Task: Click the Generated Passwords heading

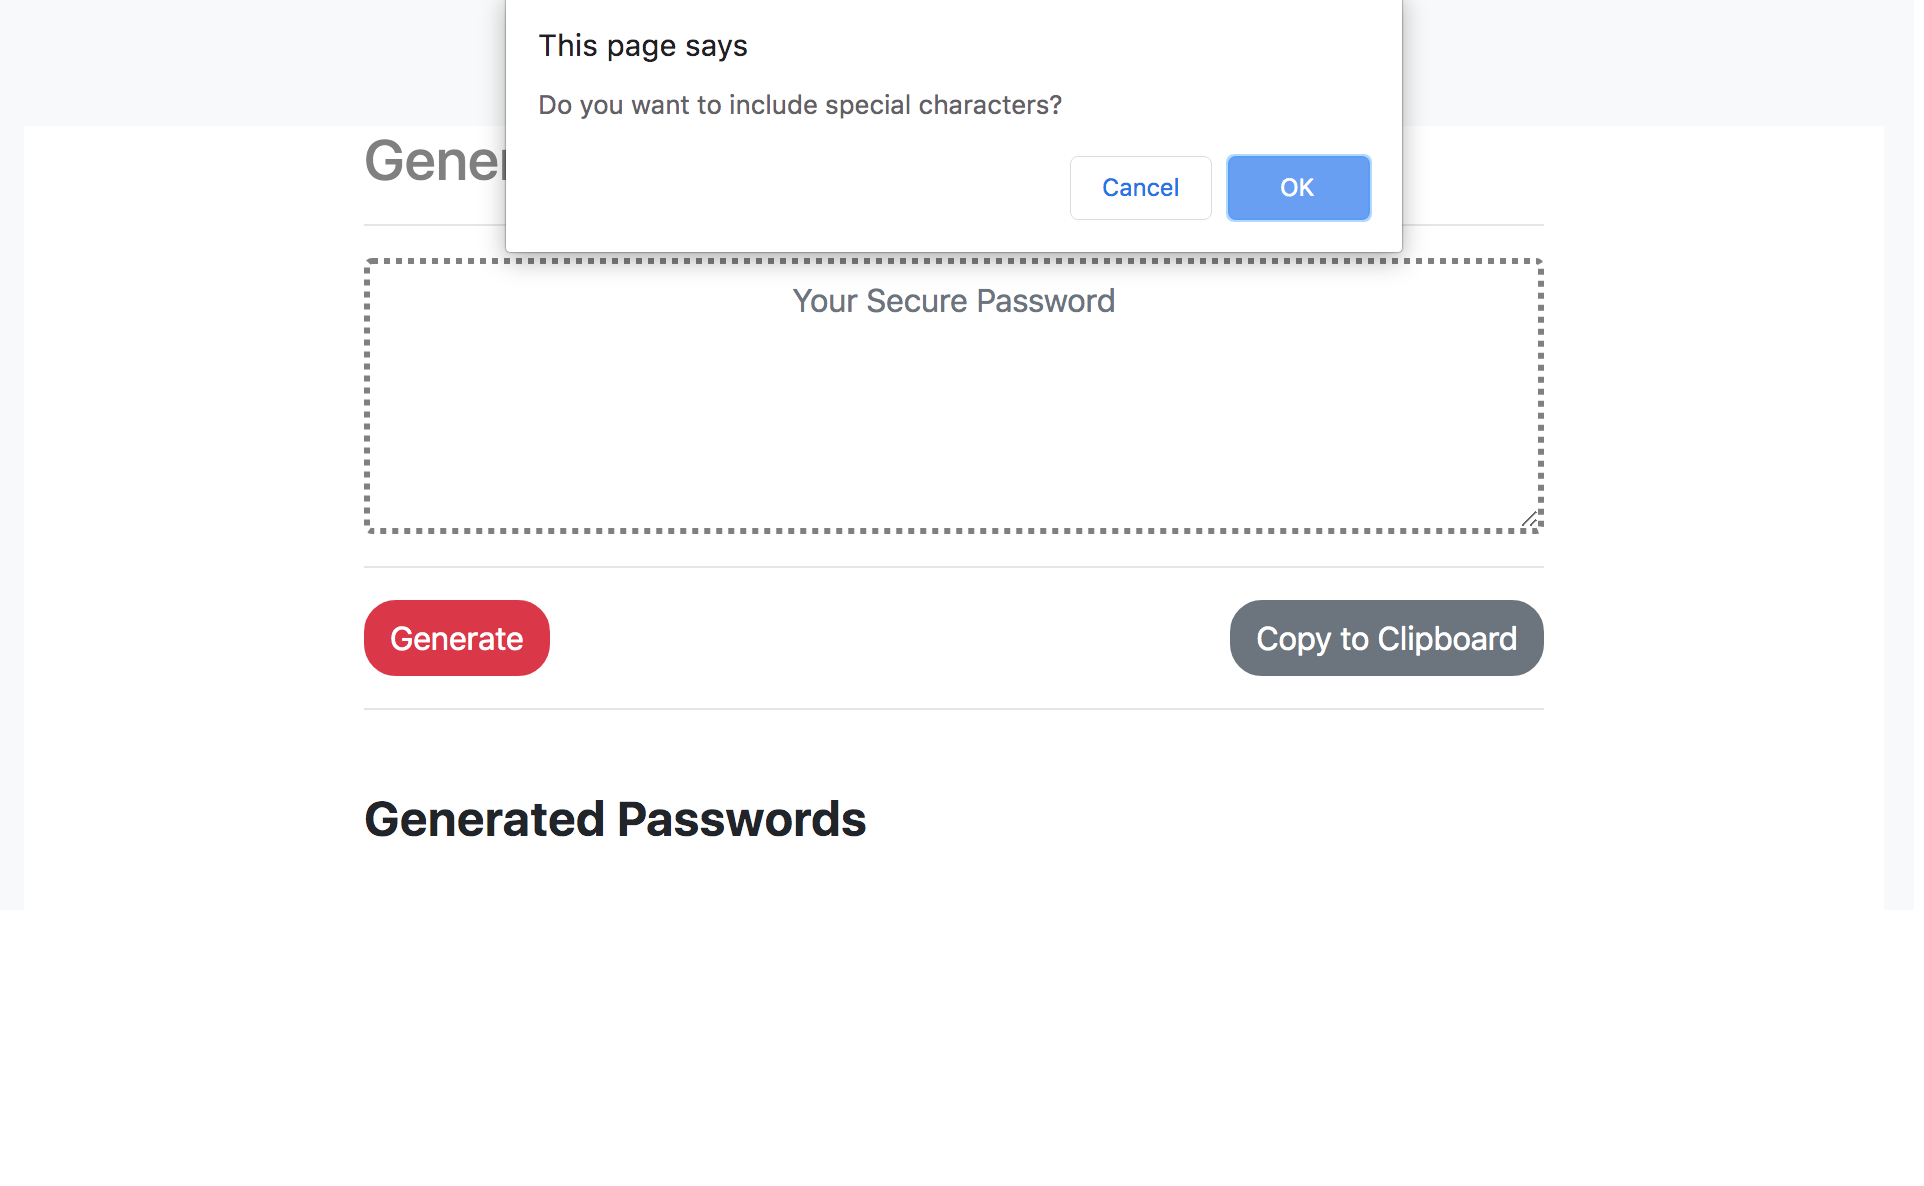Action: point(616,819)
